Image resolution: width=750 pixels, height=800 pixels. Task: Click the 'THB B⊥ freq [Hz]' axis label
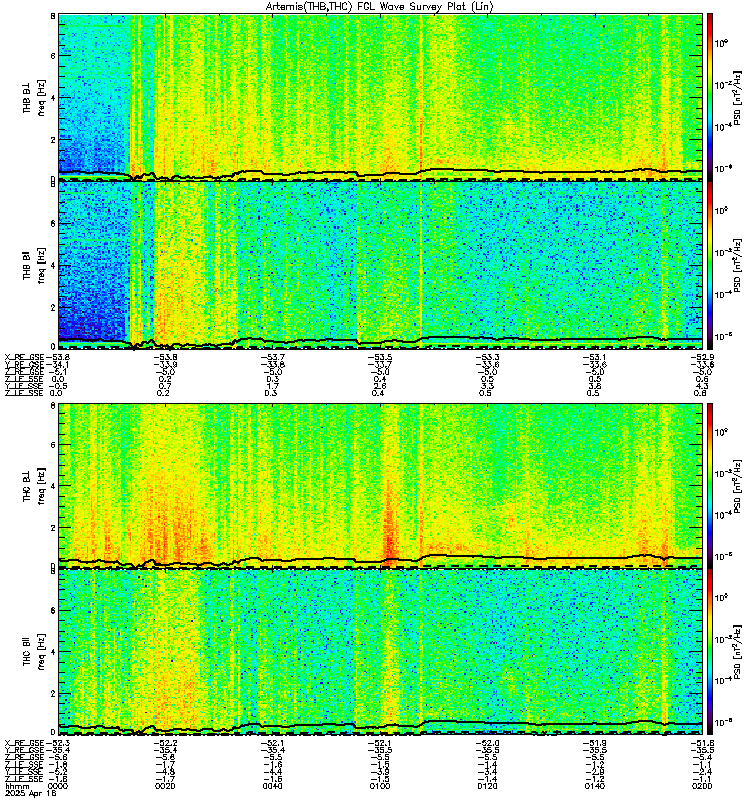coord(34,97)
